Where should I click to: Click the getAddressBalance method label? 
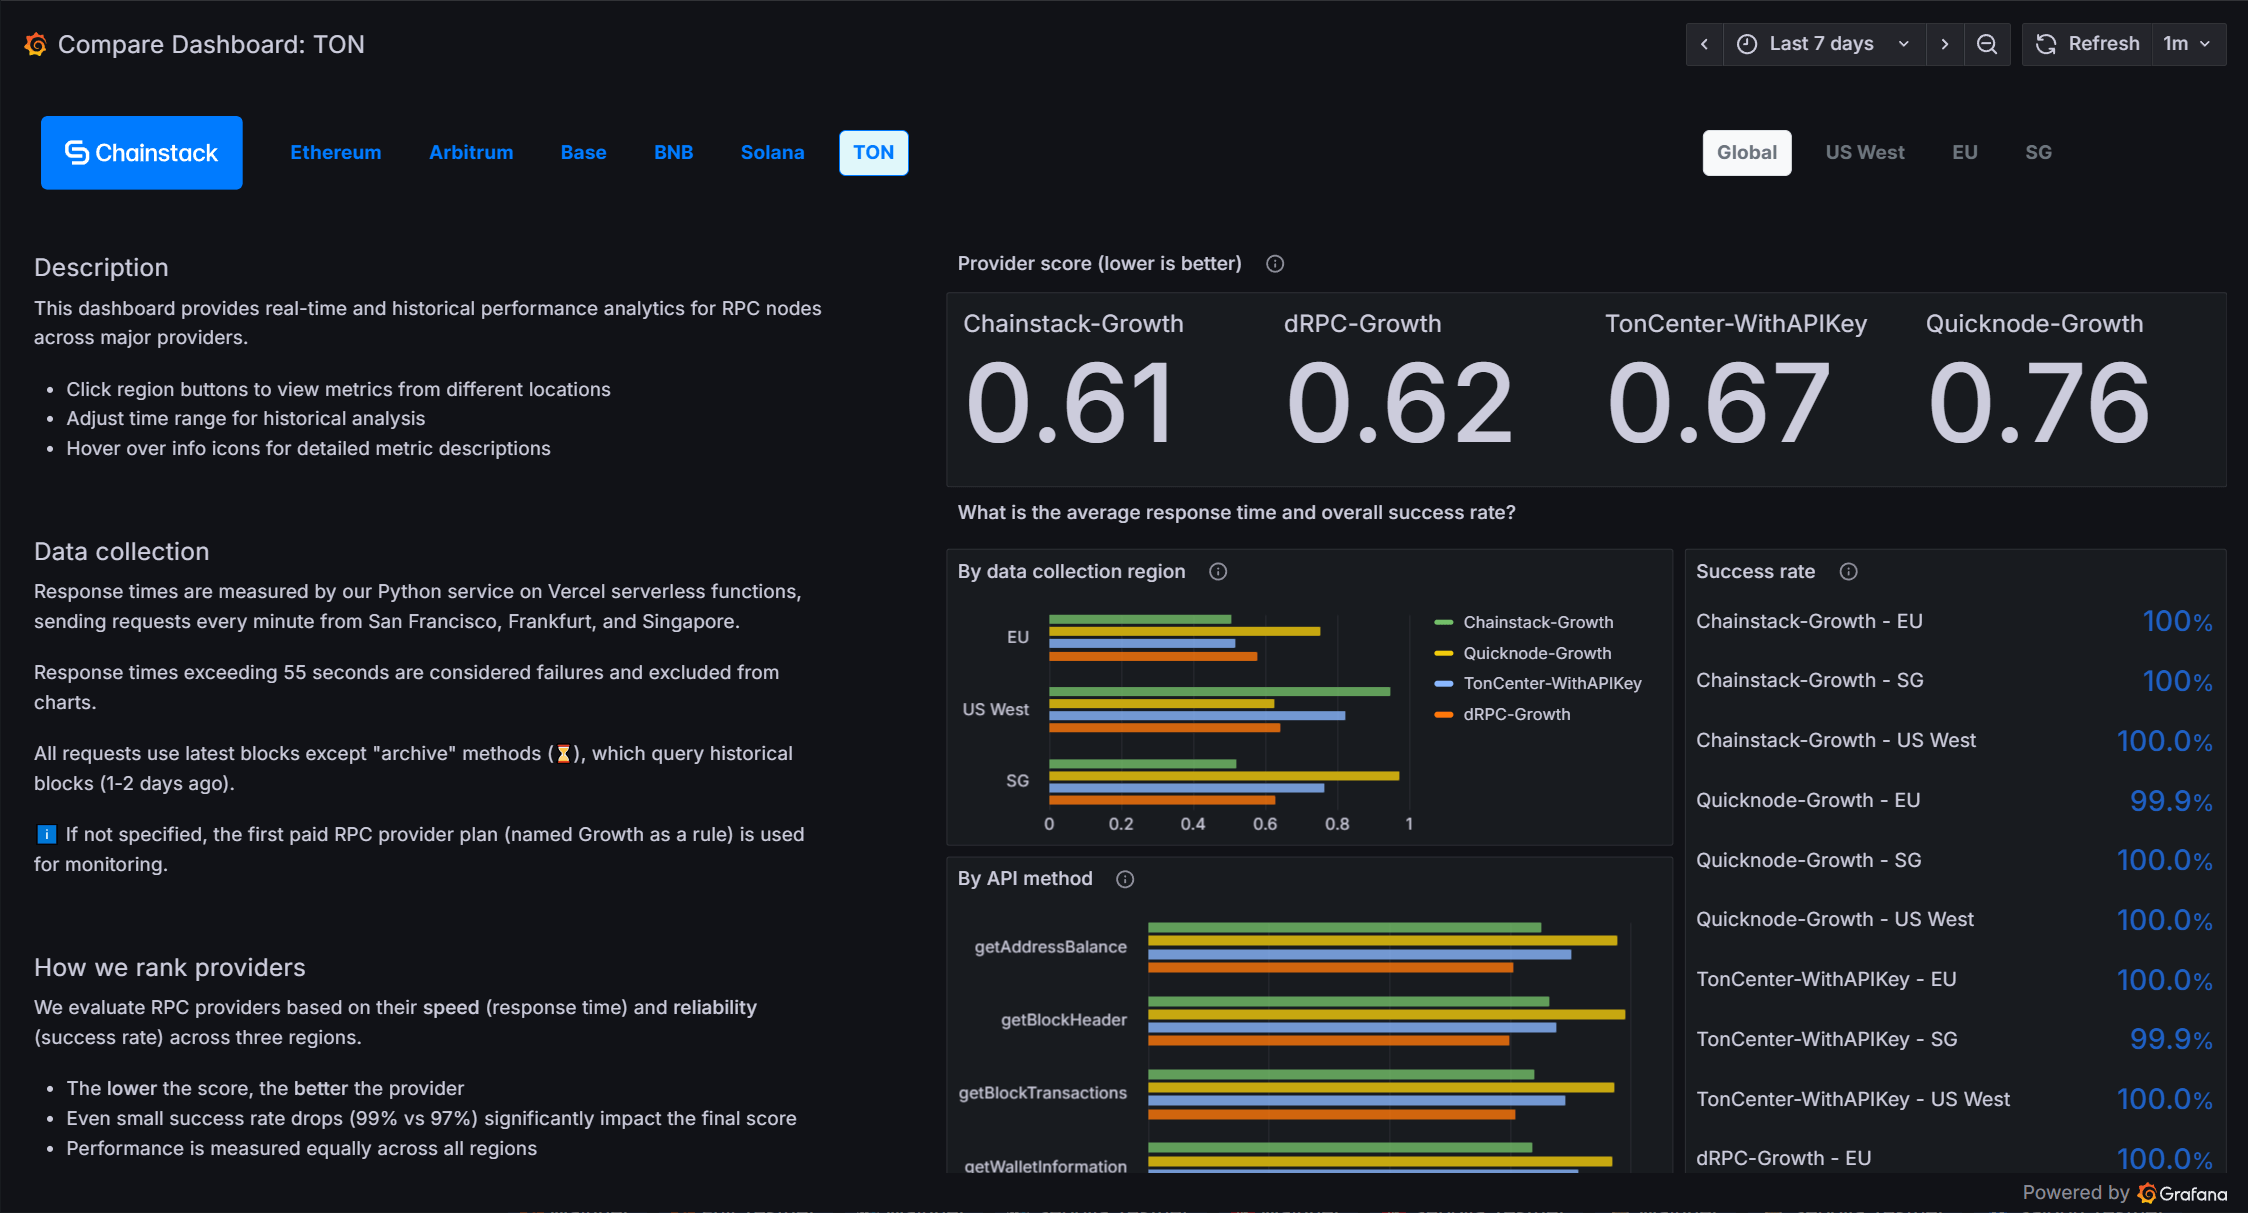(x=1051, y=947)
